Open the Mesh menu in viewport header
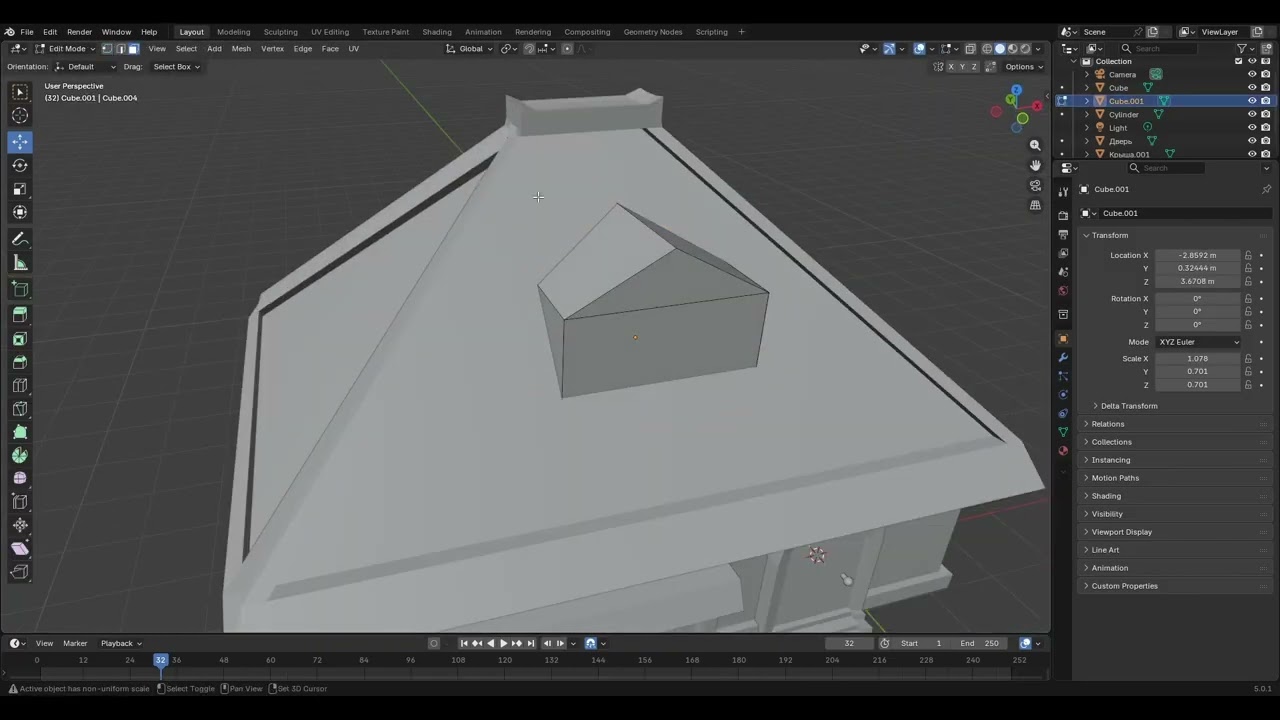Image resolution: width=1280 pixels, height=720 pixels. pyautogui.click(x=241, y=48)
